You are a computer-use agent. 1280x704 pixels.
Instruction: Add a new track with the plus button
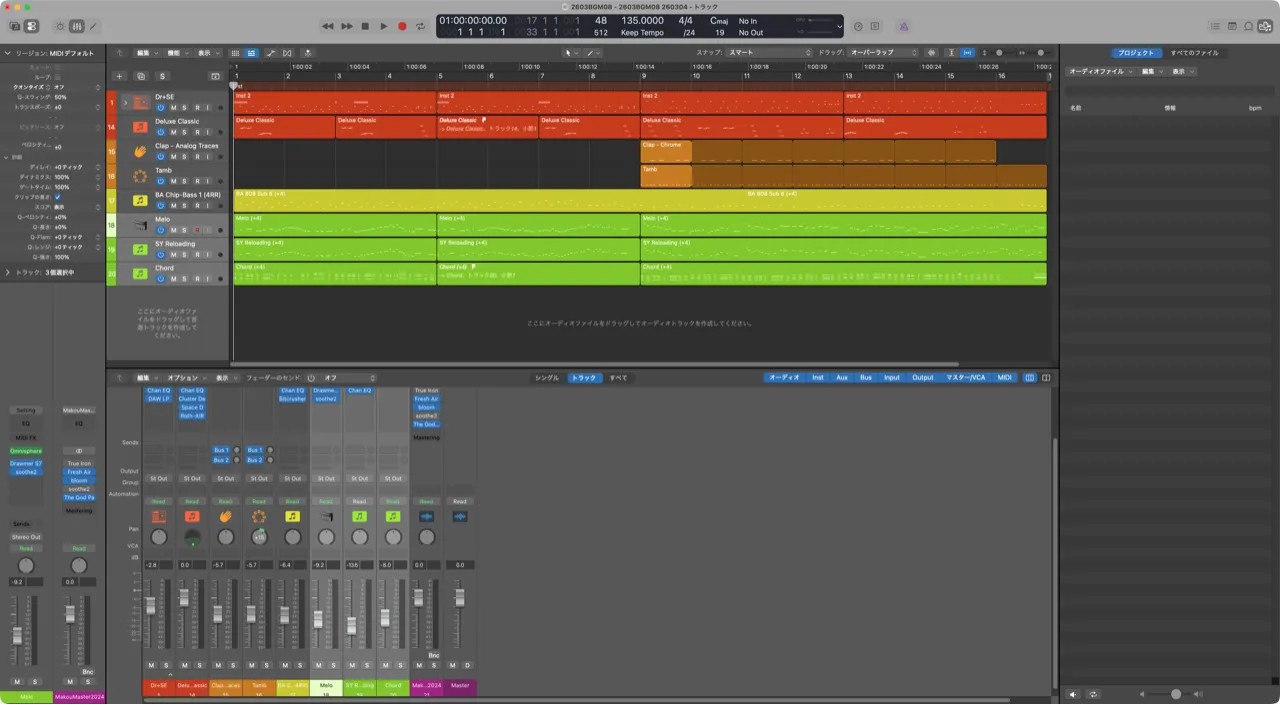pyautogui.click(x=120, y=76)
